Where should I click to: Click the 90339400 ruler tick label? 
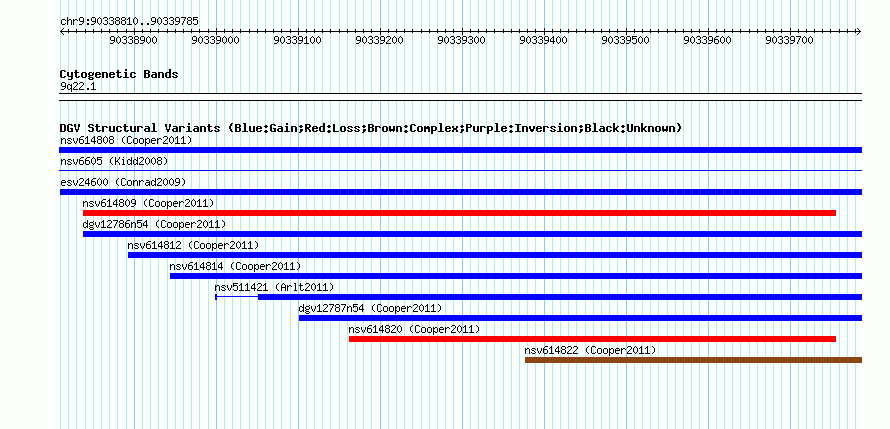[x=544, y=40]
